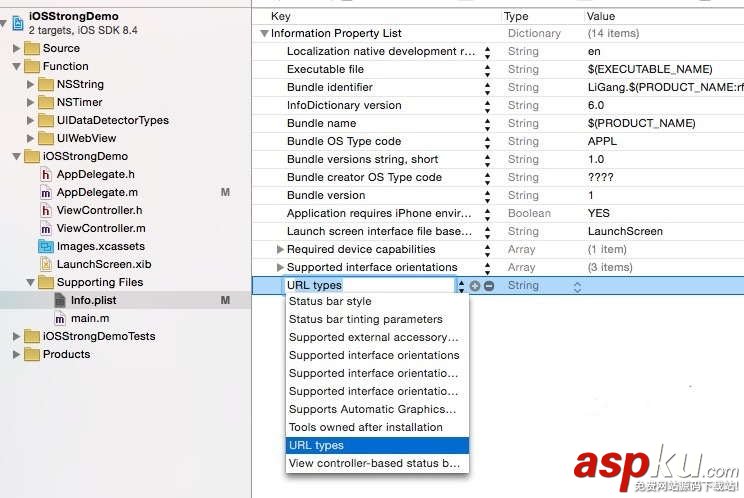Screen dimensions: 744x498
Task: Collapse the Function group
Action: point(16,66)
